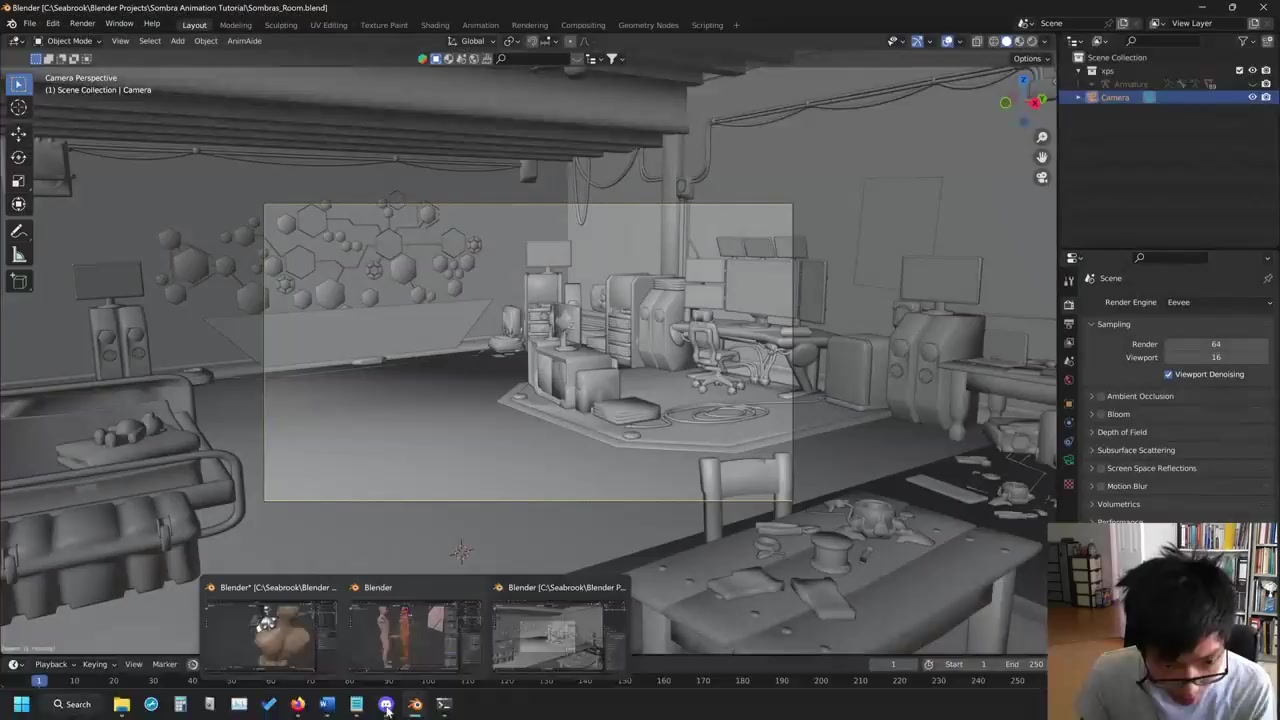
Task: Switch to the Shading workspace tab
Action: point(434,25)
